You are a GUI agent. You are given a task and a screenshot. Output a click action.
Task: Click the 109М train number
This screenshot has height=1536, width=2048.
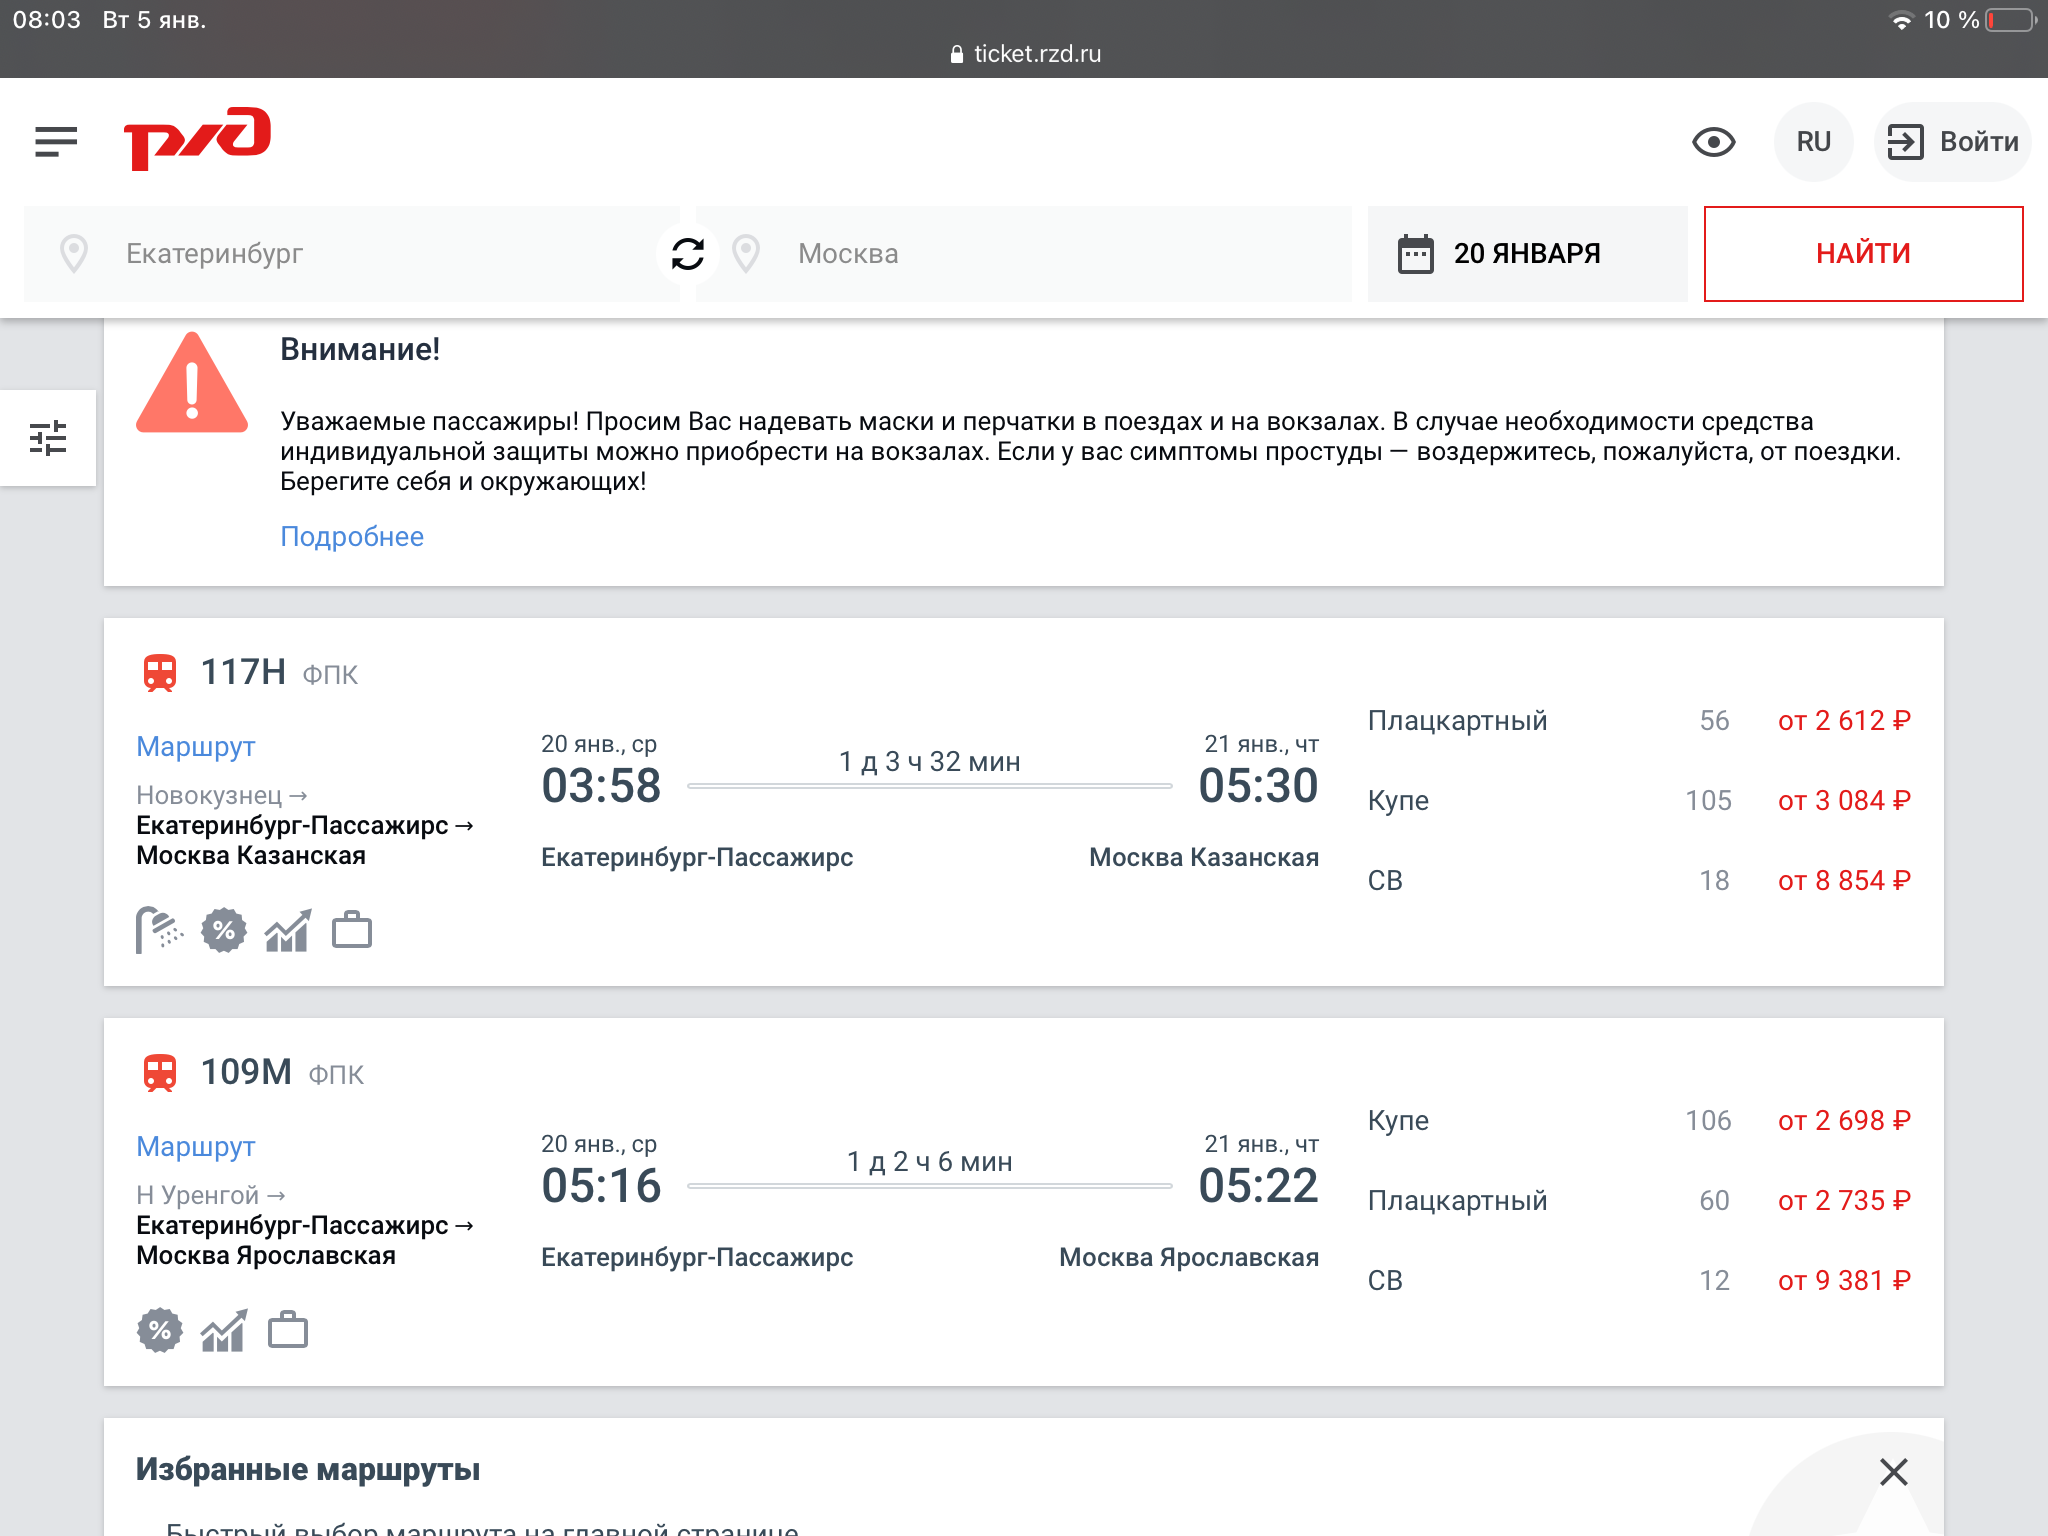[246, 1072]
